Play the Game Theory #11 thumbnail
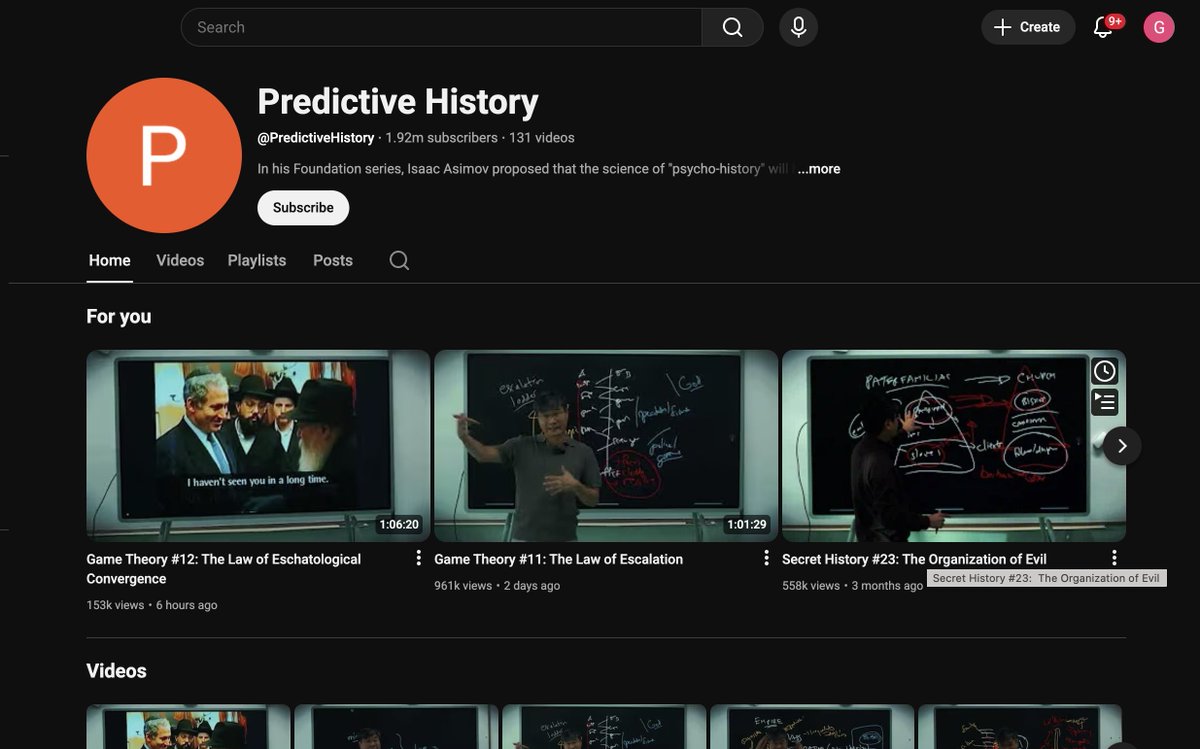Screen dimensions: 1200x749 click(x=606, y=446)
